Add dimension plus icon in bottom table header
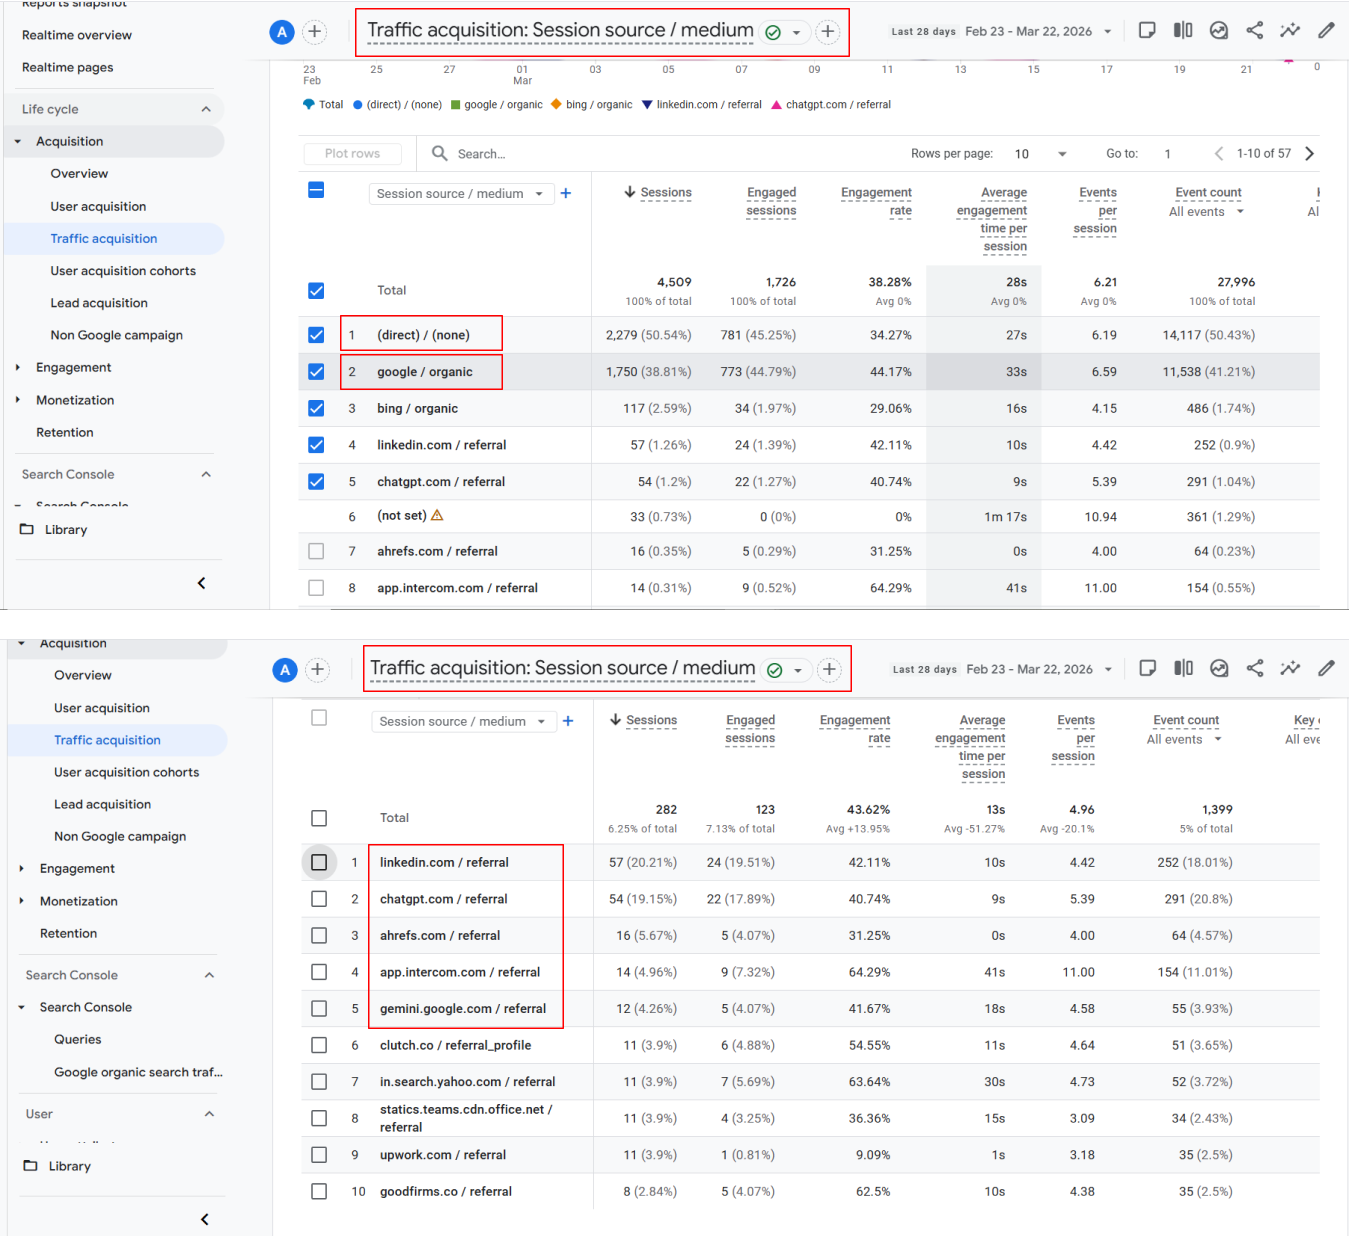 (x=568, y=721)
